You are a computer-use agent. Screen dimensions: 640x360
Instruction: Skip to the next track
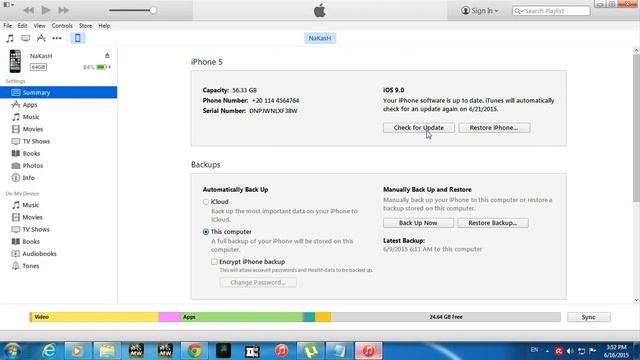coord(63,10)
